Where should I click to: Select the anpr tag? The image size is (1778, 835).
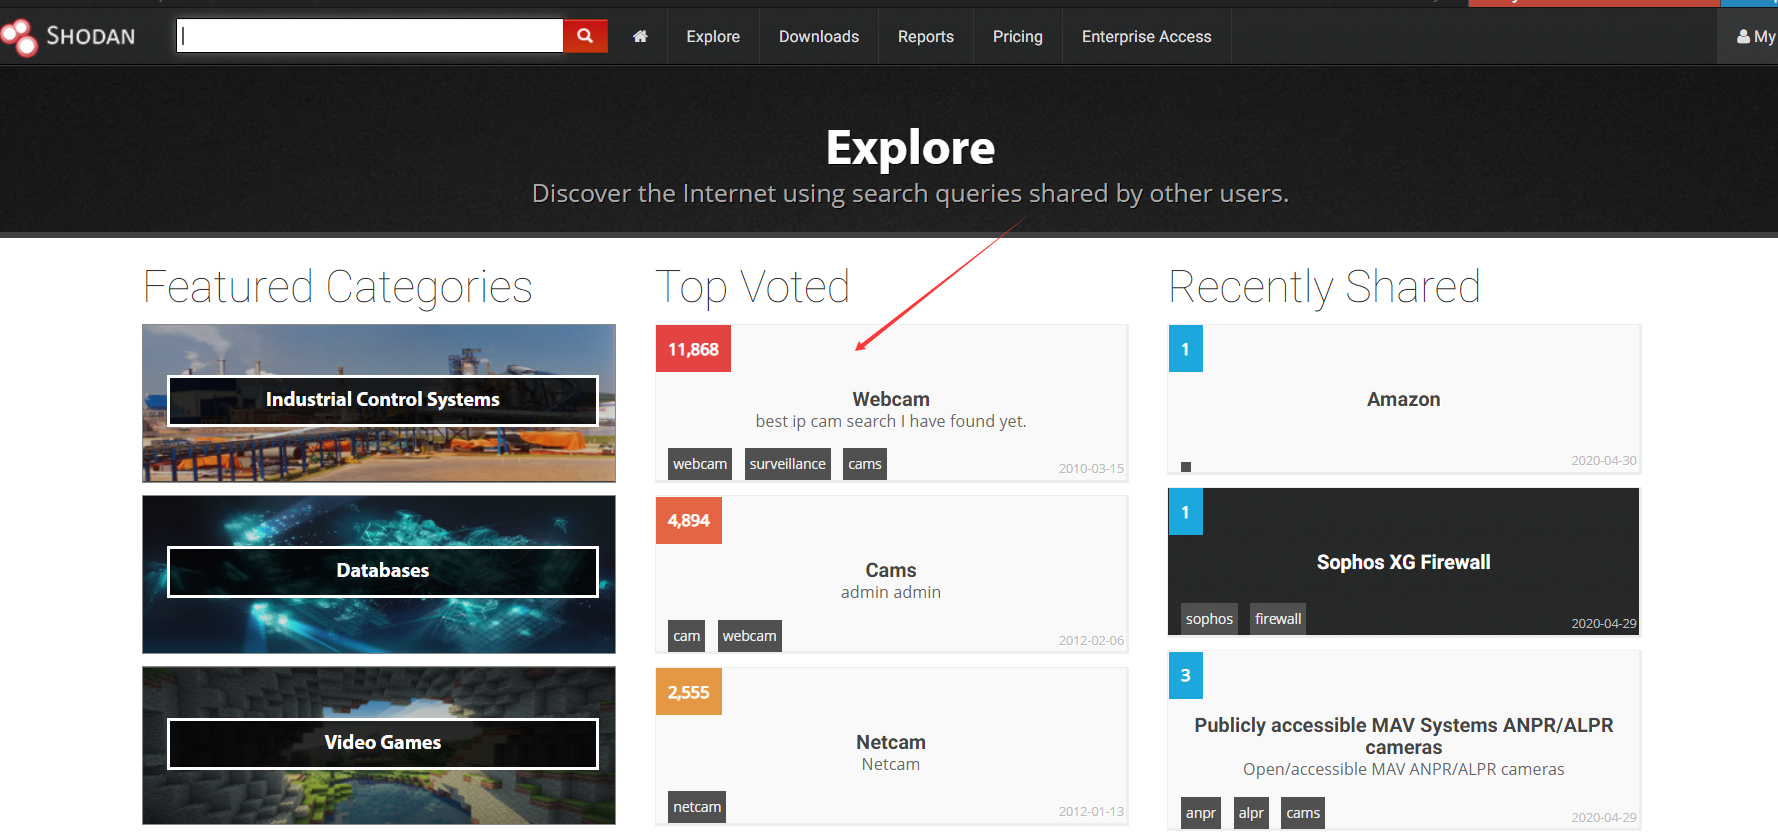pyautogui.click(x=1201, y=813)
